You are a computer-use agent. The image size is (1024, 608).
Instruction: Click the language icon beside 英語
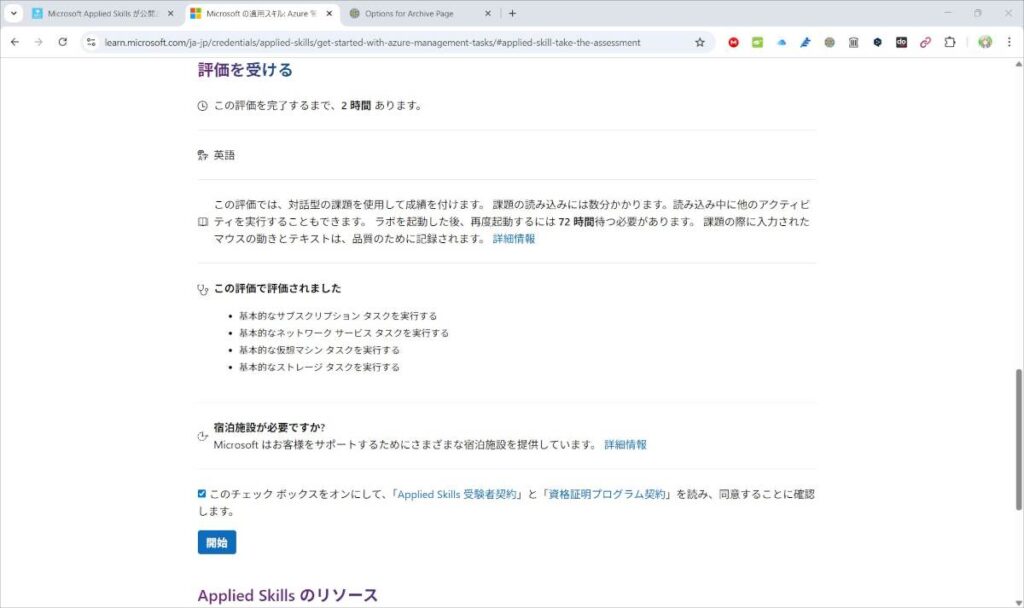(x=202, y=155)
